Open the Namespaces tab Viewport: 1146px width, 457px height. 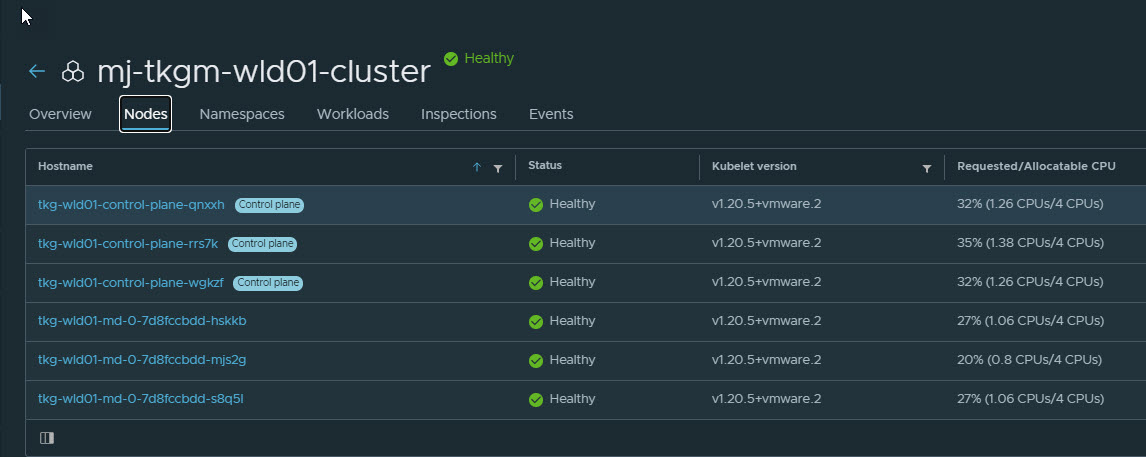pos(242,114)
